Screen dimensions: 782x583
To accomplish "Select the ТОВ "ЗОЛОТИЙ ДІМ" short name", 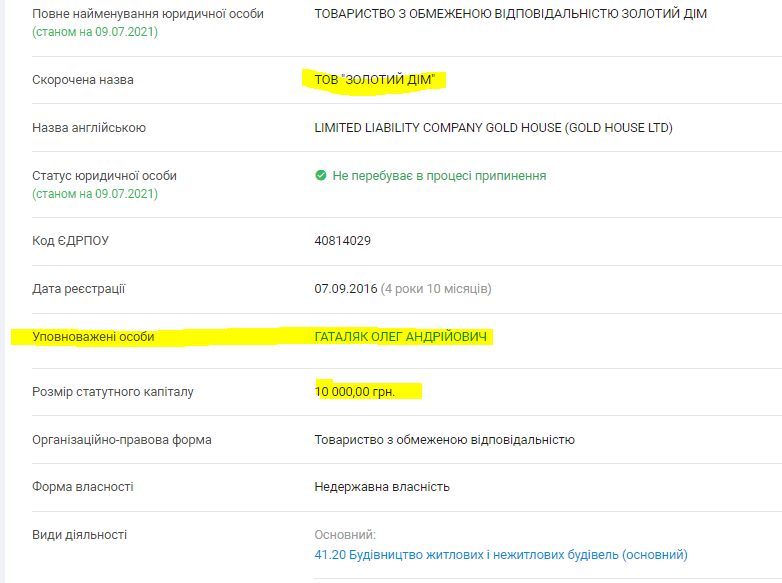I will click(x=375, y=79).
